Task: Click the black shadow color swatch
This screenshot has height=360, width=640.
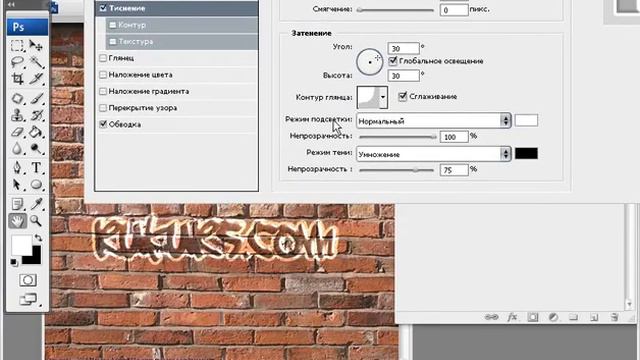Action: coord(526,153)
